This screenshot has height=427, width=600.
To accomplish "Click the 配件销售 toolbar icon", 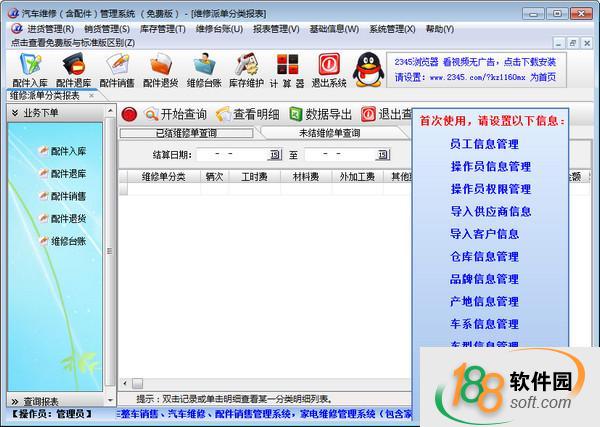I will pos(117,69).
